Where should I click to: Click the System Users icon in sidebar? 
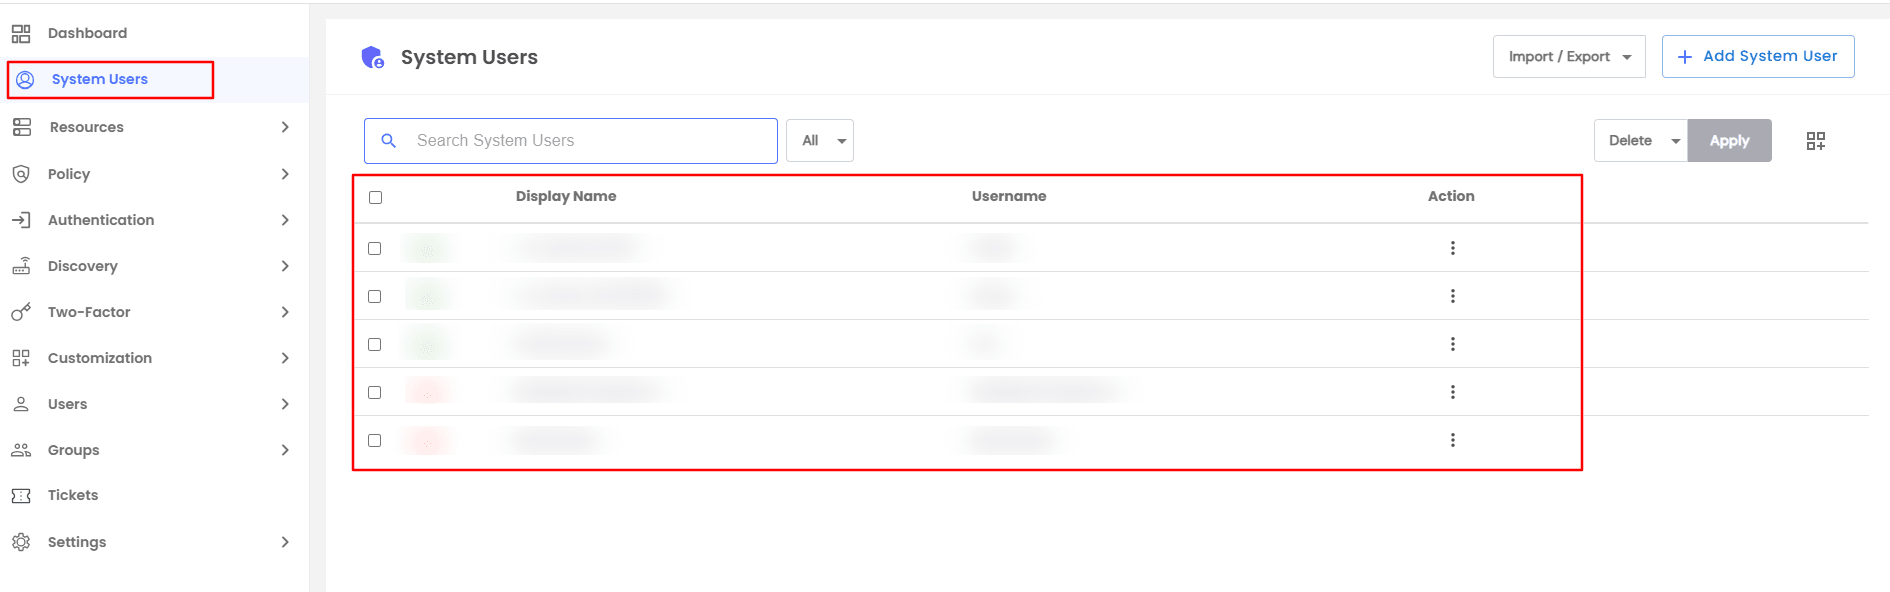pos(21,79)
